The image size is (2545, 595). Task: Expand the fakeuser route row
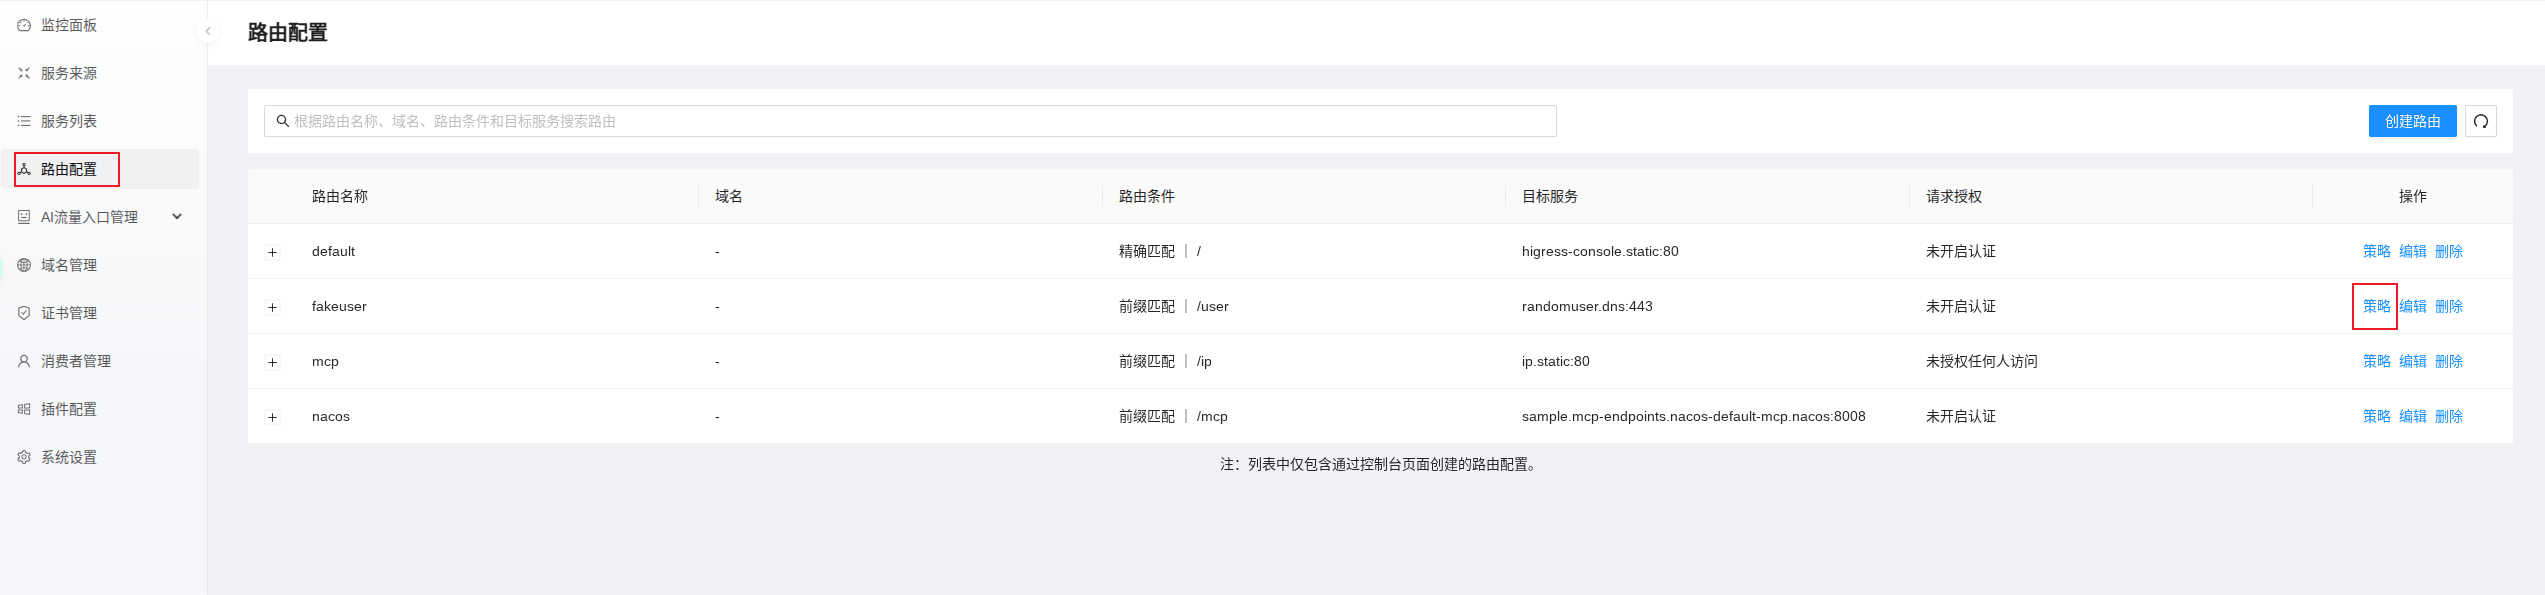[x=272, y=307]
